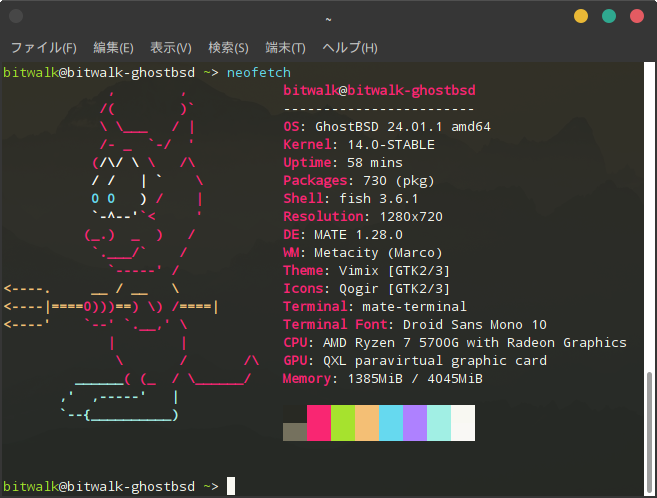Viewport: 657px width, 498px height.
Task: Click the yellow minimize window button
Action: click(x=581, y=16)
